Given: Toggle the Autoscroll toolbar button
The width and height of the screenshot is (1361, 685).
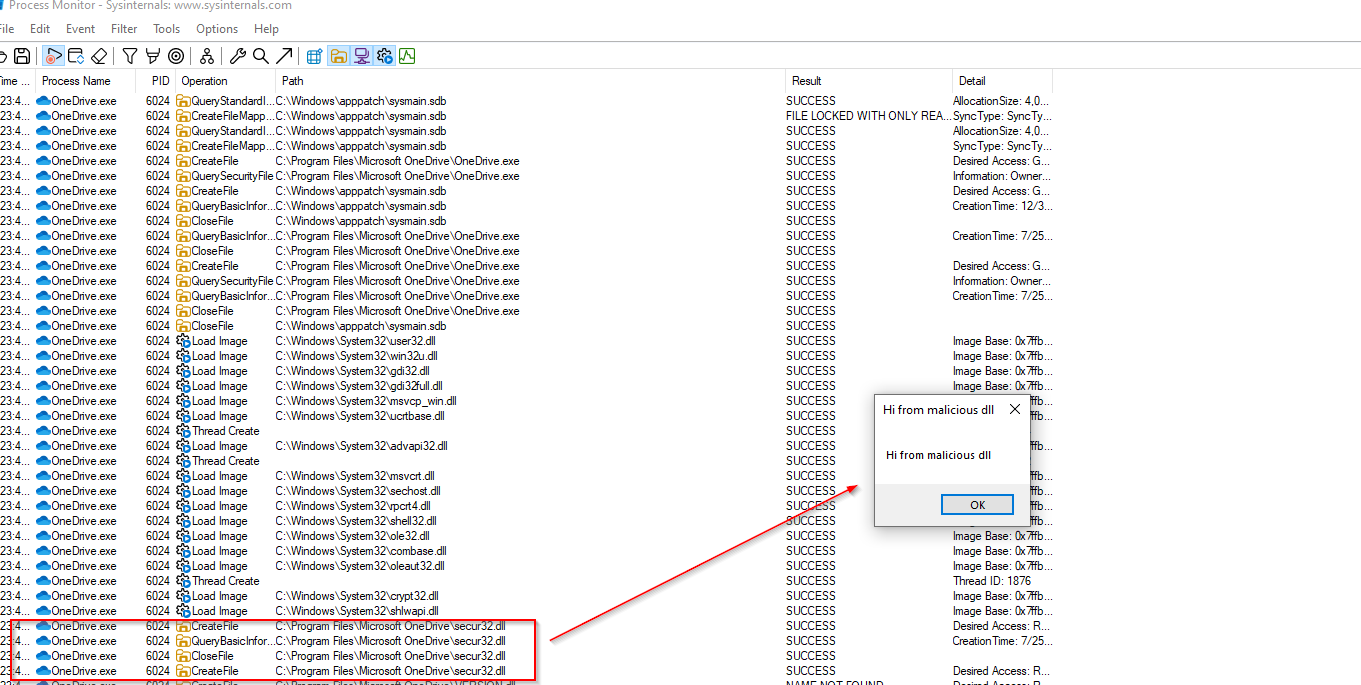Looking at the screenshot, I should [76, 56].
